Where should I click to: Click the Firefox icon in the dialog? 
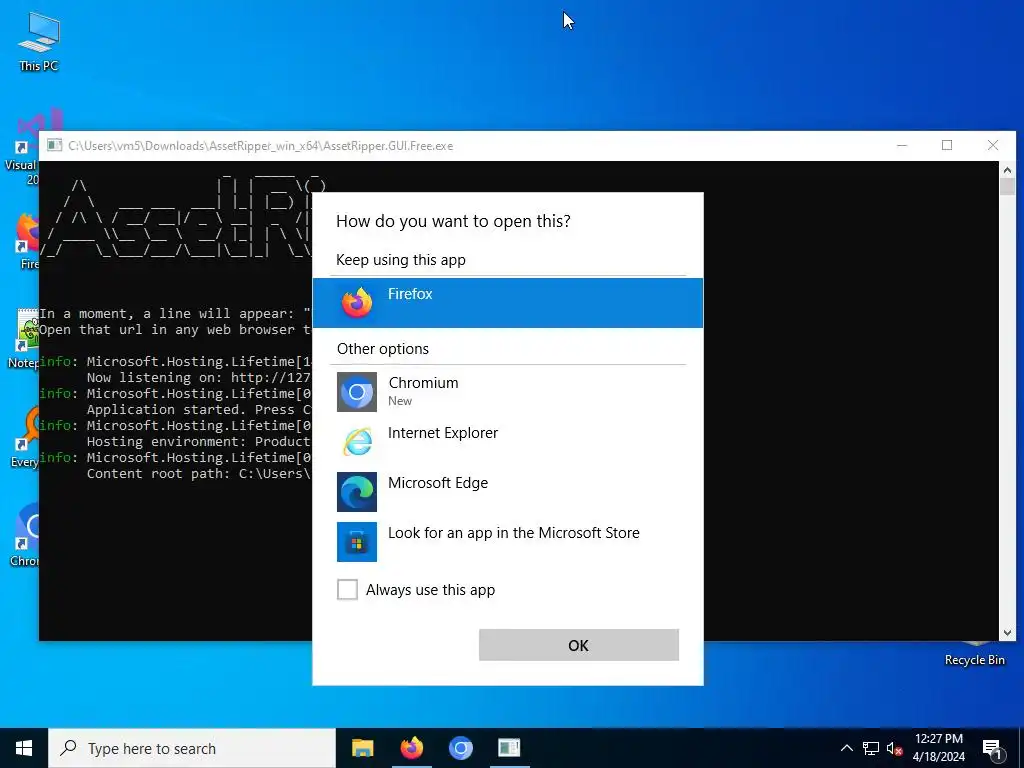tap(357, 303)
